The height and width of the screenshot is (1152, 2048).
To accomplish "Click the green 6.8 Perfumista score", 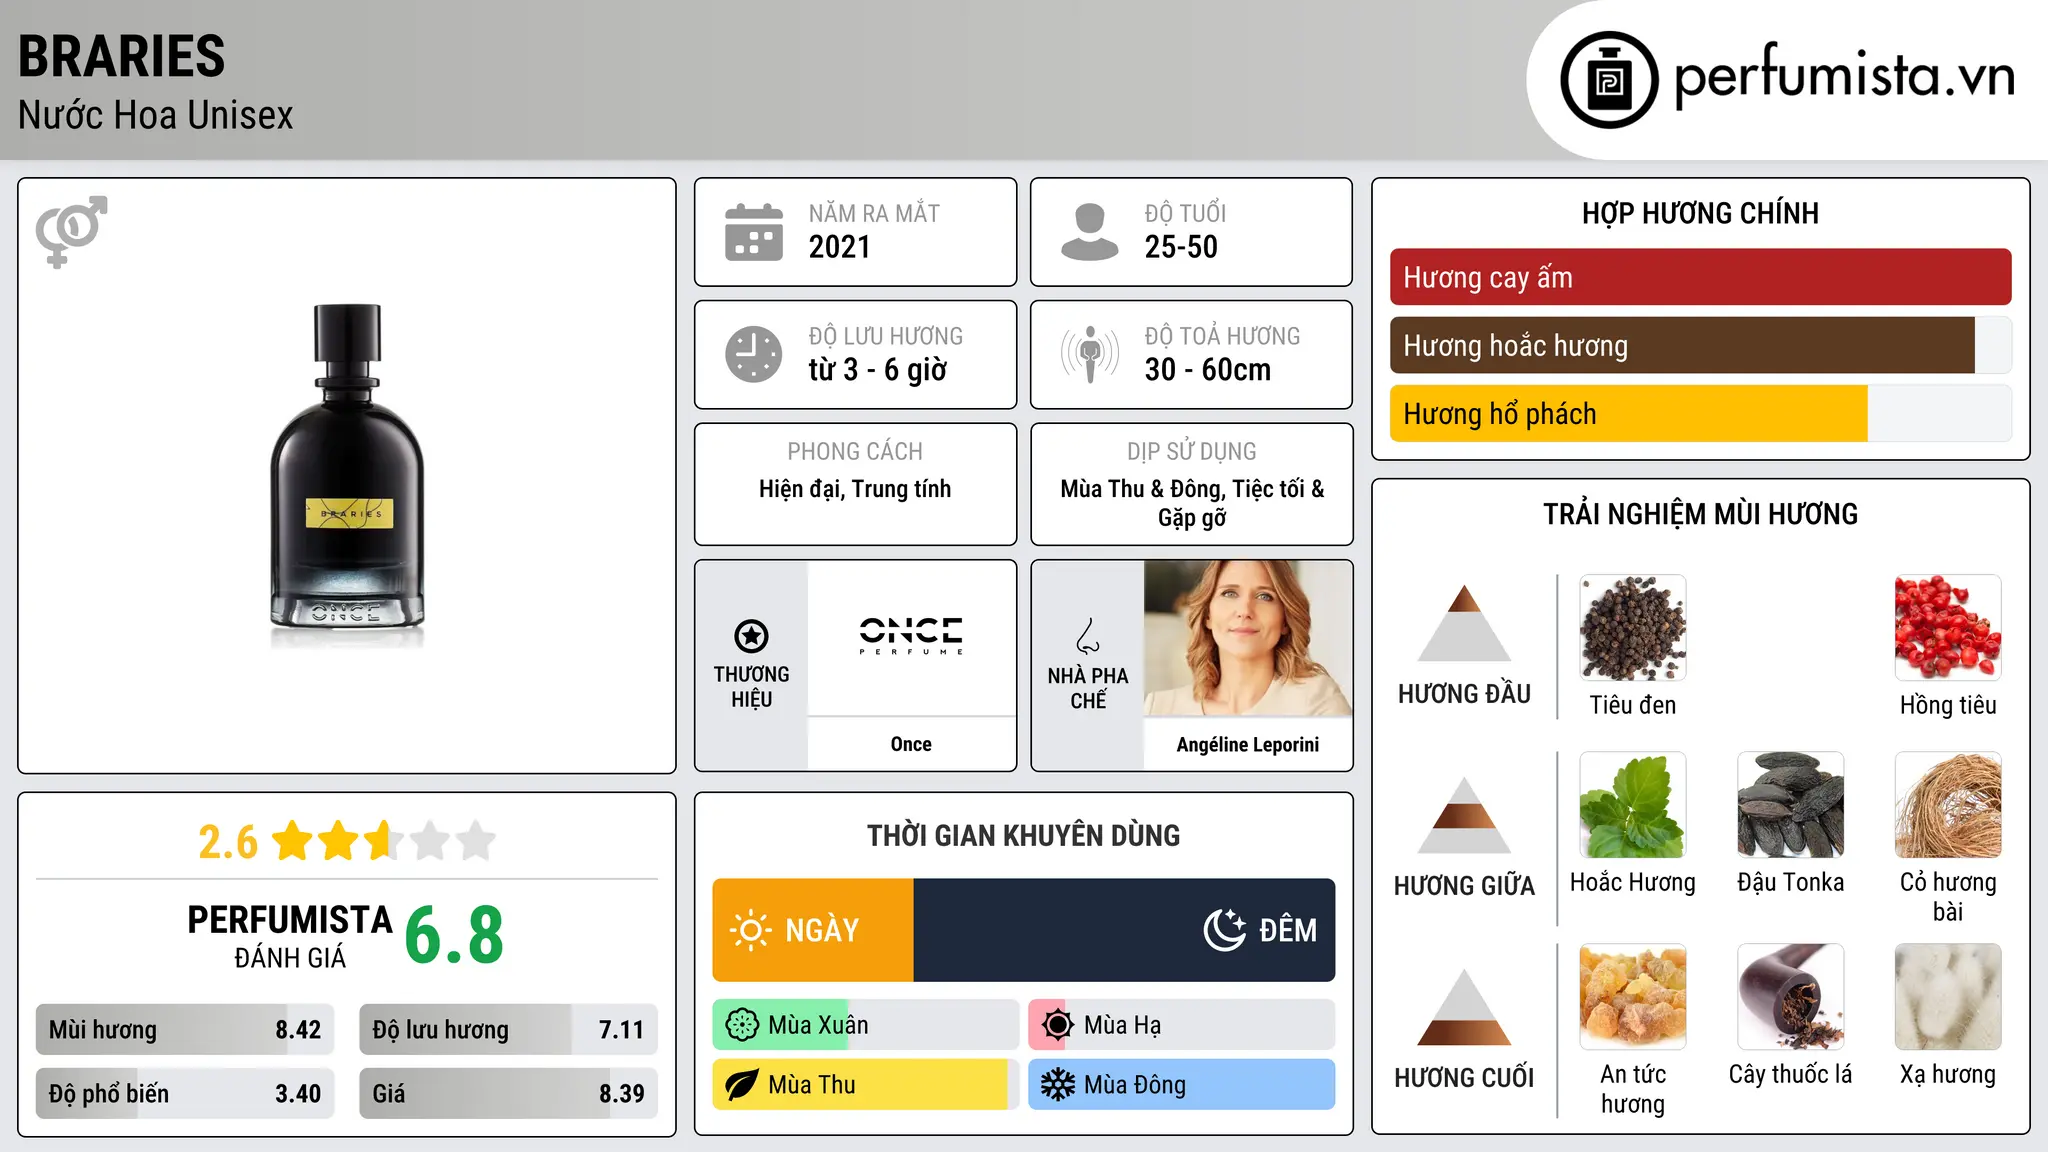I will point(454,936).
